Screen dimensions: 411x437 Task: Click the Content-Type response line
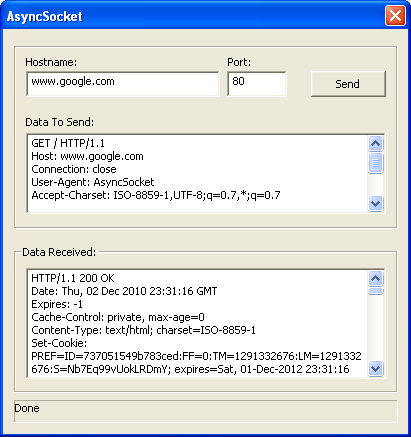pyautogui.click(x=143, y=330)
